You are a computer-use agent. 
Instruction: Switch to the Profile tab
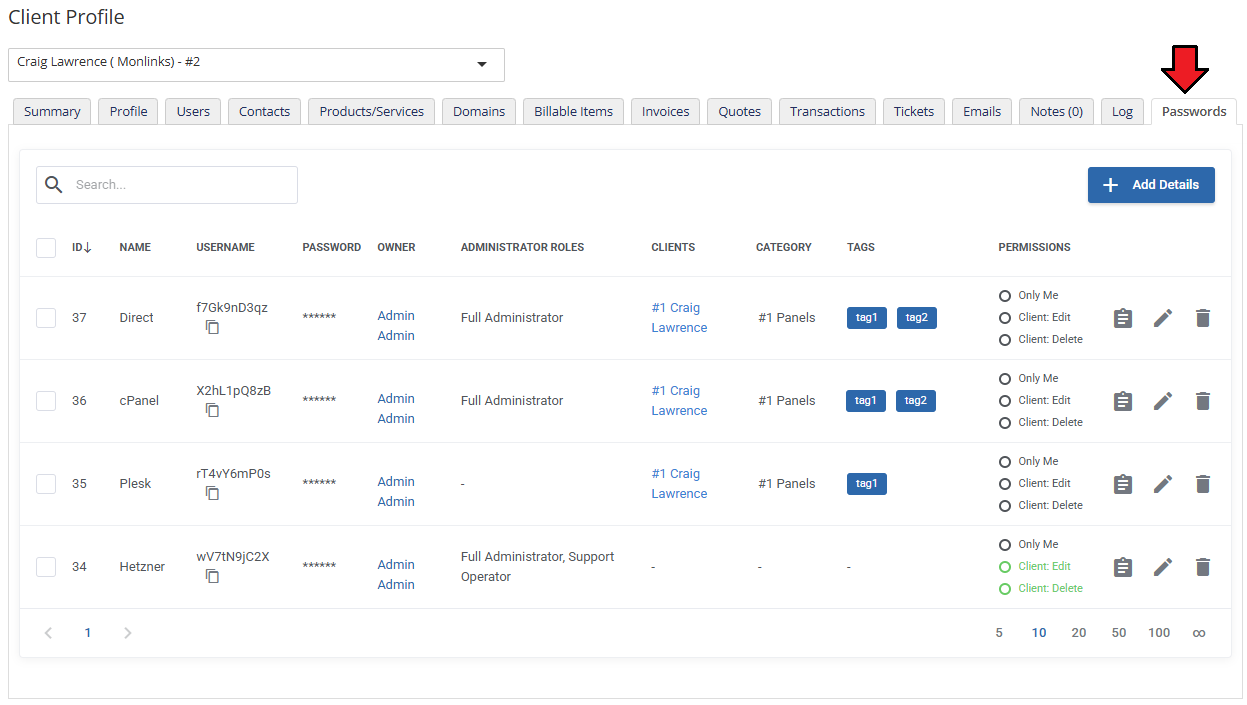[128, 112]
